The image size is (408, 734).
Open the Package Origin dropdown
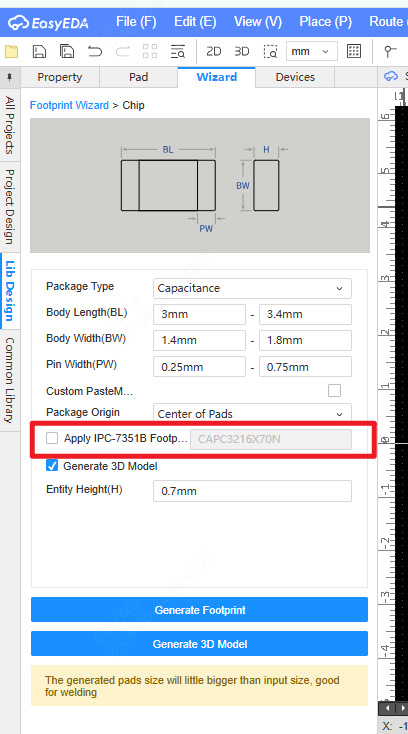point(252,414)
